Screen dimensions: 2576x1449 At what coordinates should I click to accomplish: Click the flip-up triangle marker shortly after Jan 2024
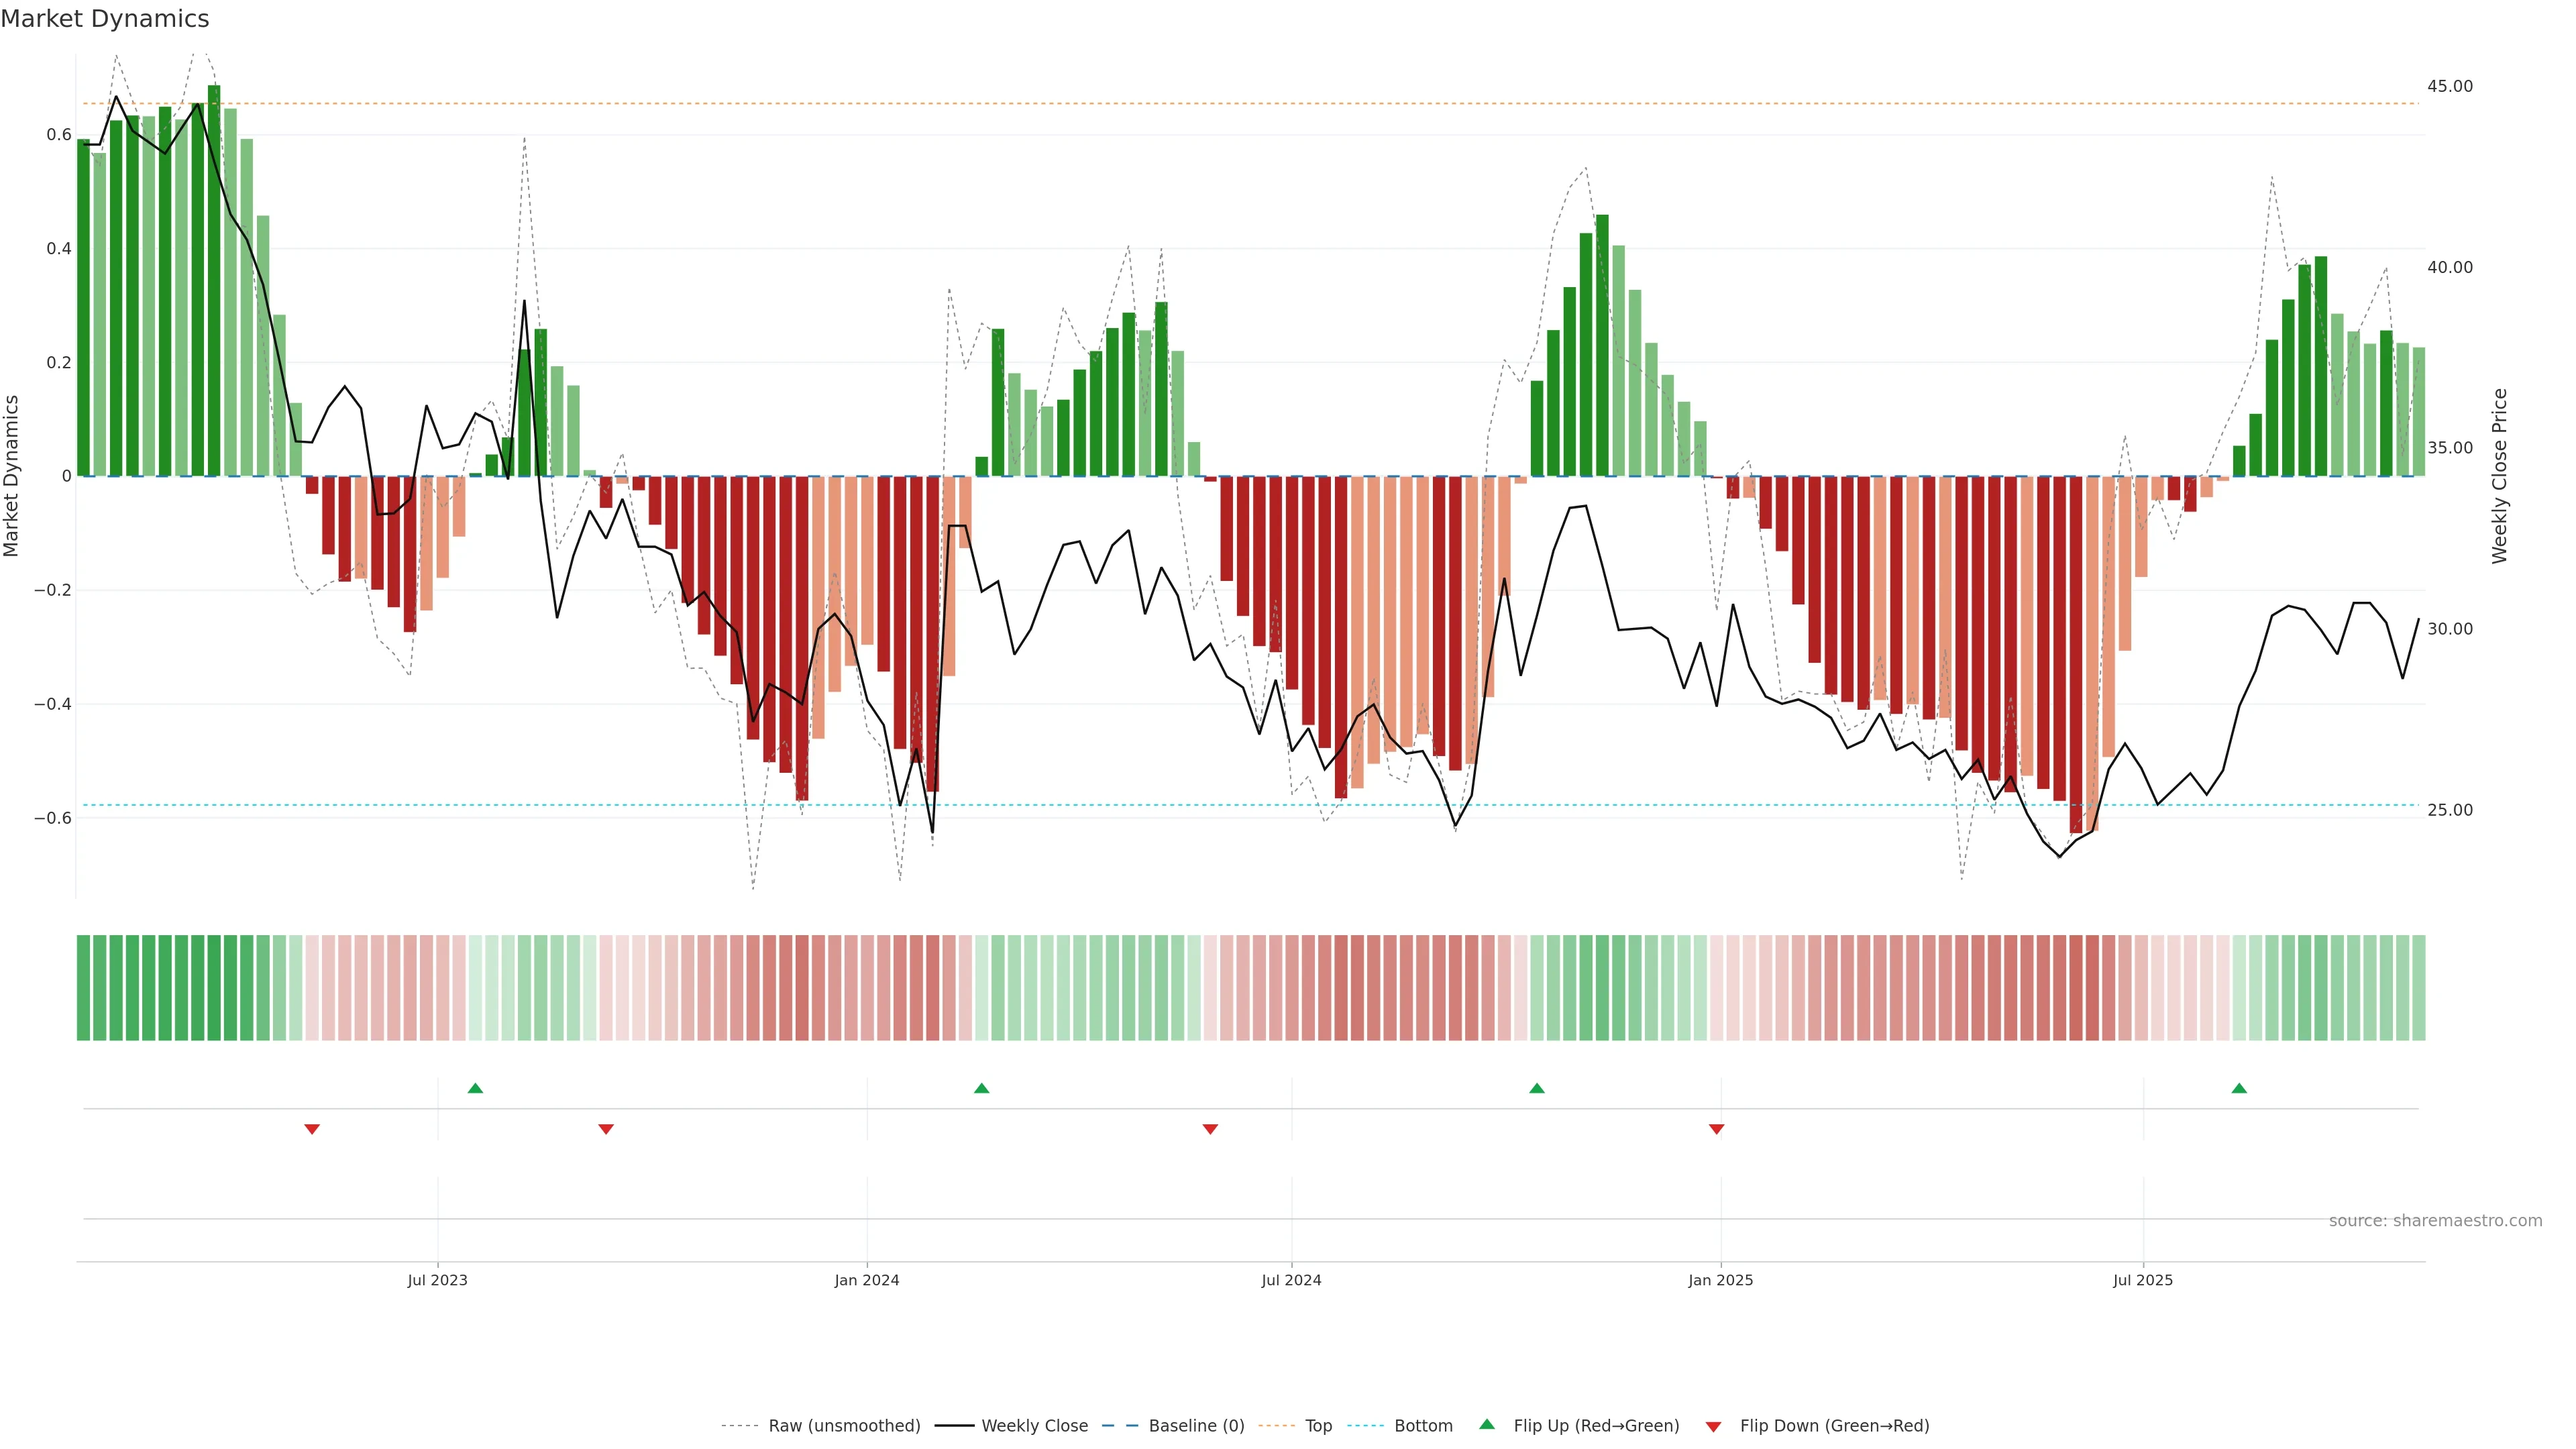pyautogui.click(x=981, y=1088)
